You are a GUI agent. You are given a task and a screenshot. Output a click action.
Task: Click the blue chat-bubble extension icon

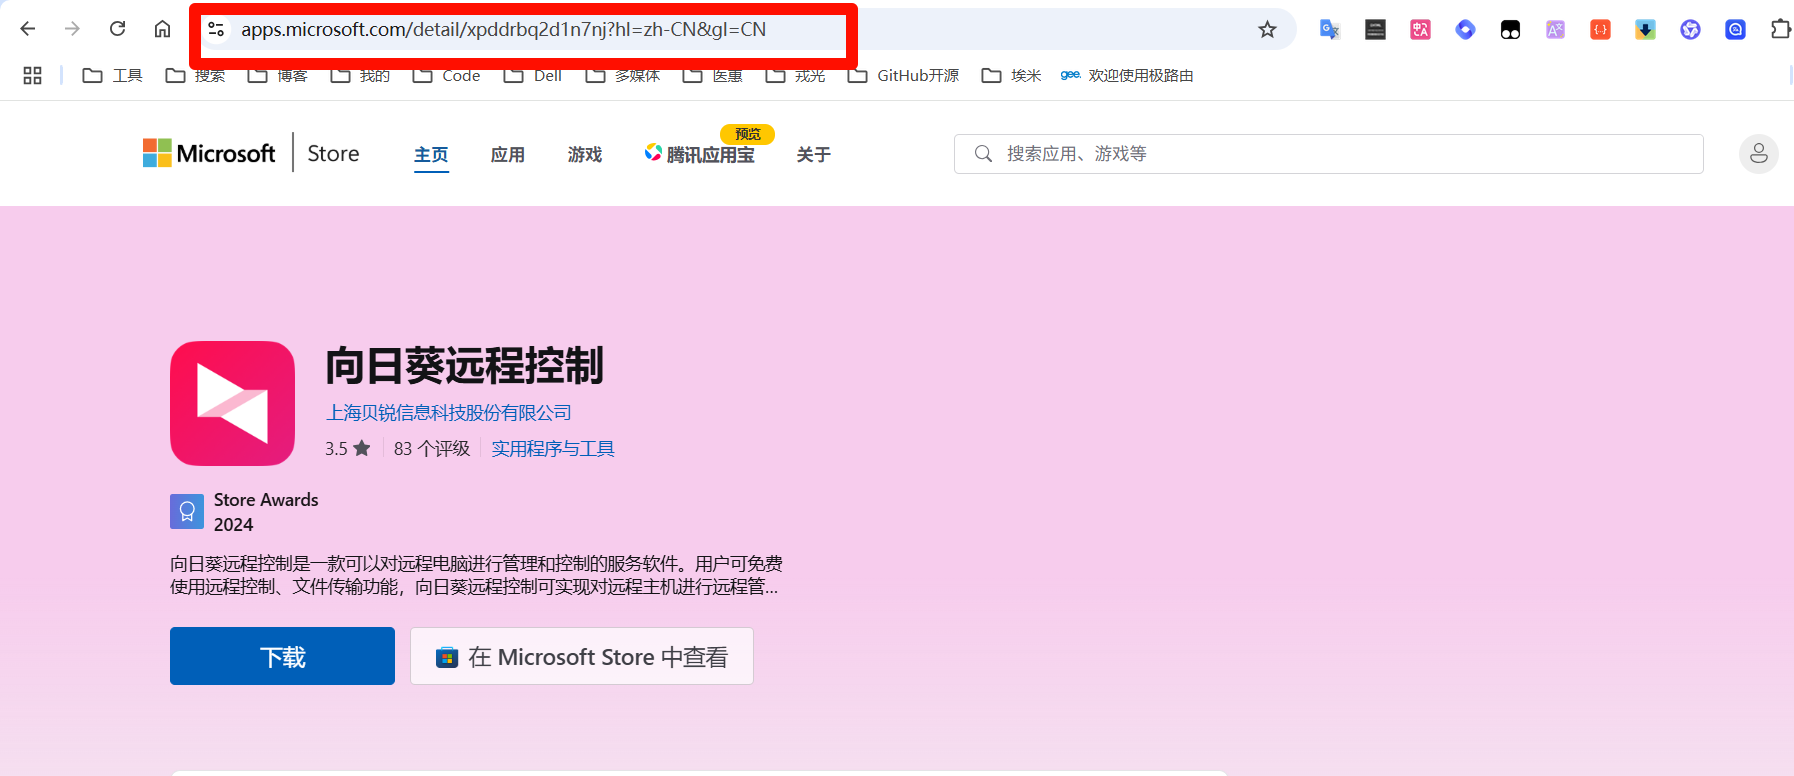(x=1735, y=29)
